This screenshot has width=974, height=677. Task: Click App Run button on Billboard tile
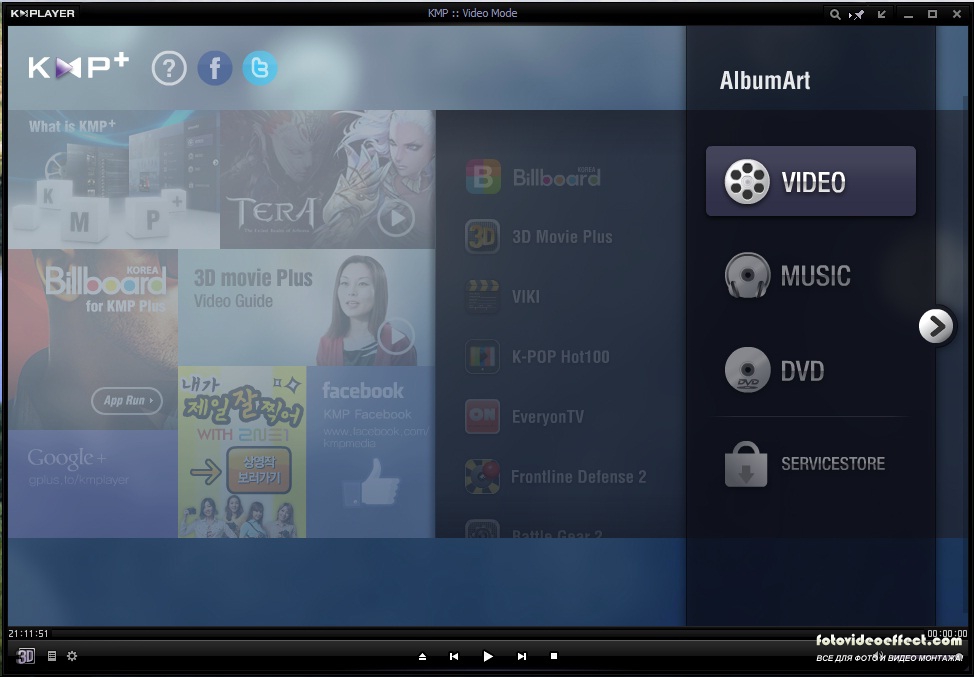coord(127,401)
